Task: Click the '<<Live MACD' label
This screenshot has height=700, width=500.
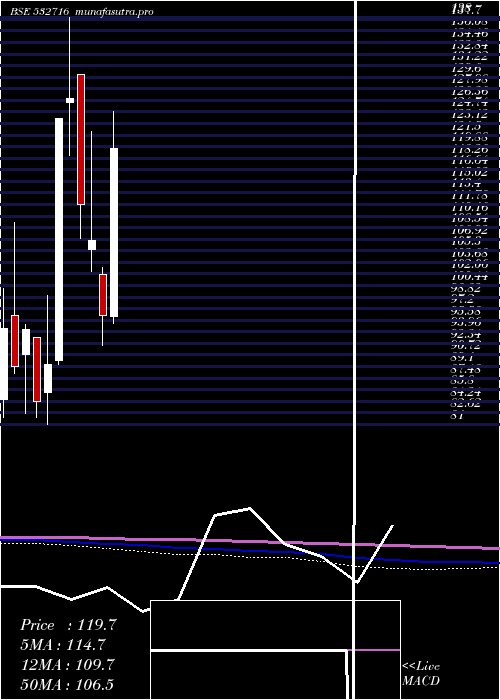Action: tap(421, 673)
